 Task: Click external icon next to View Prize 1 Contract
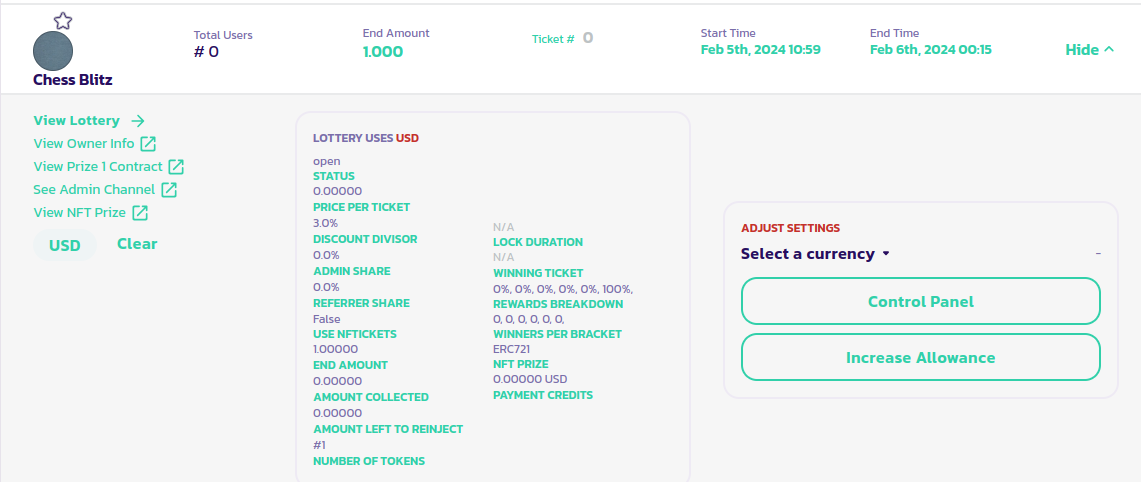[x=176, y=167]
